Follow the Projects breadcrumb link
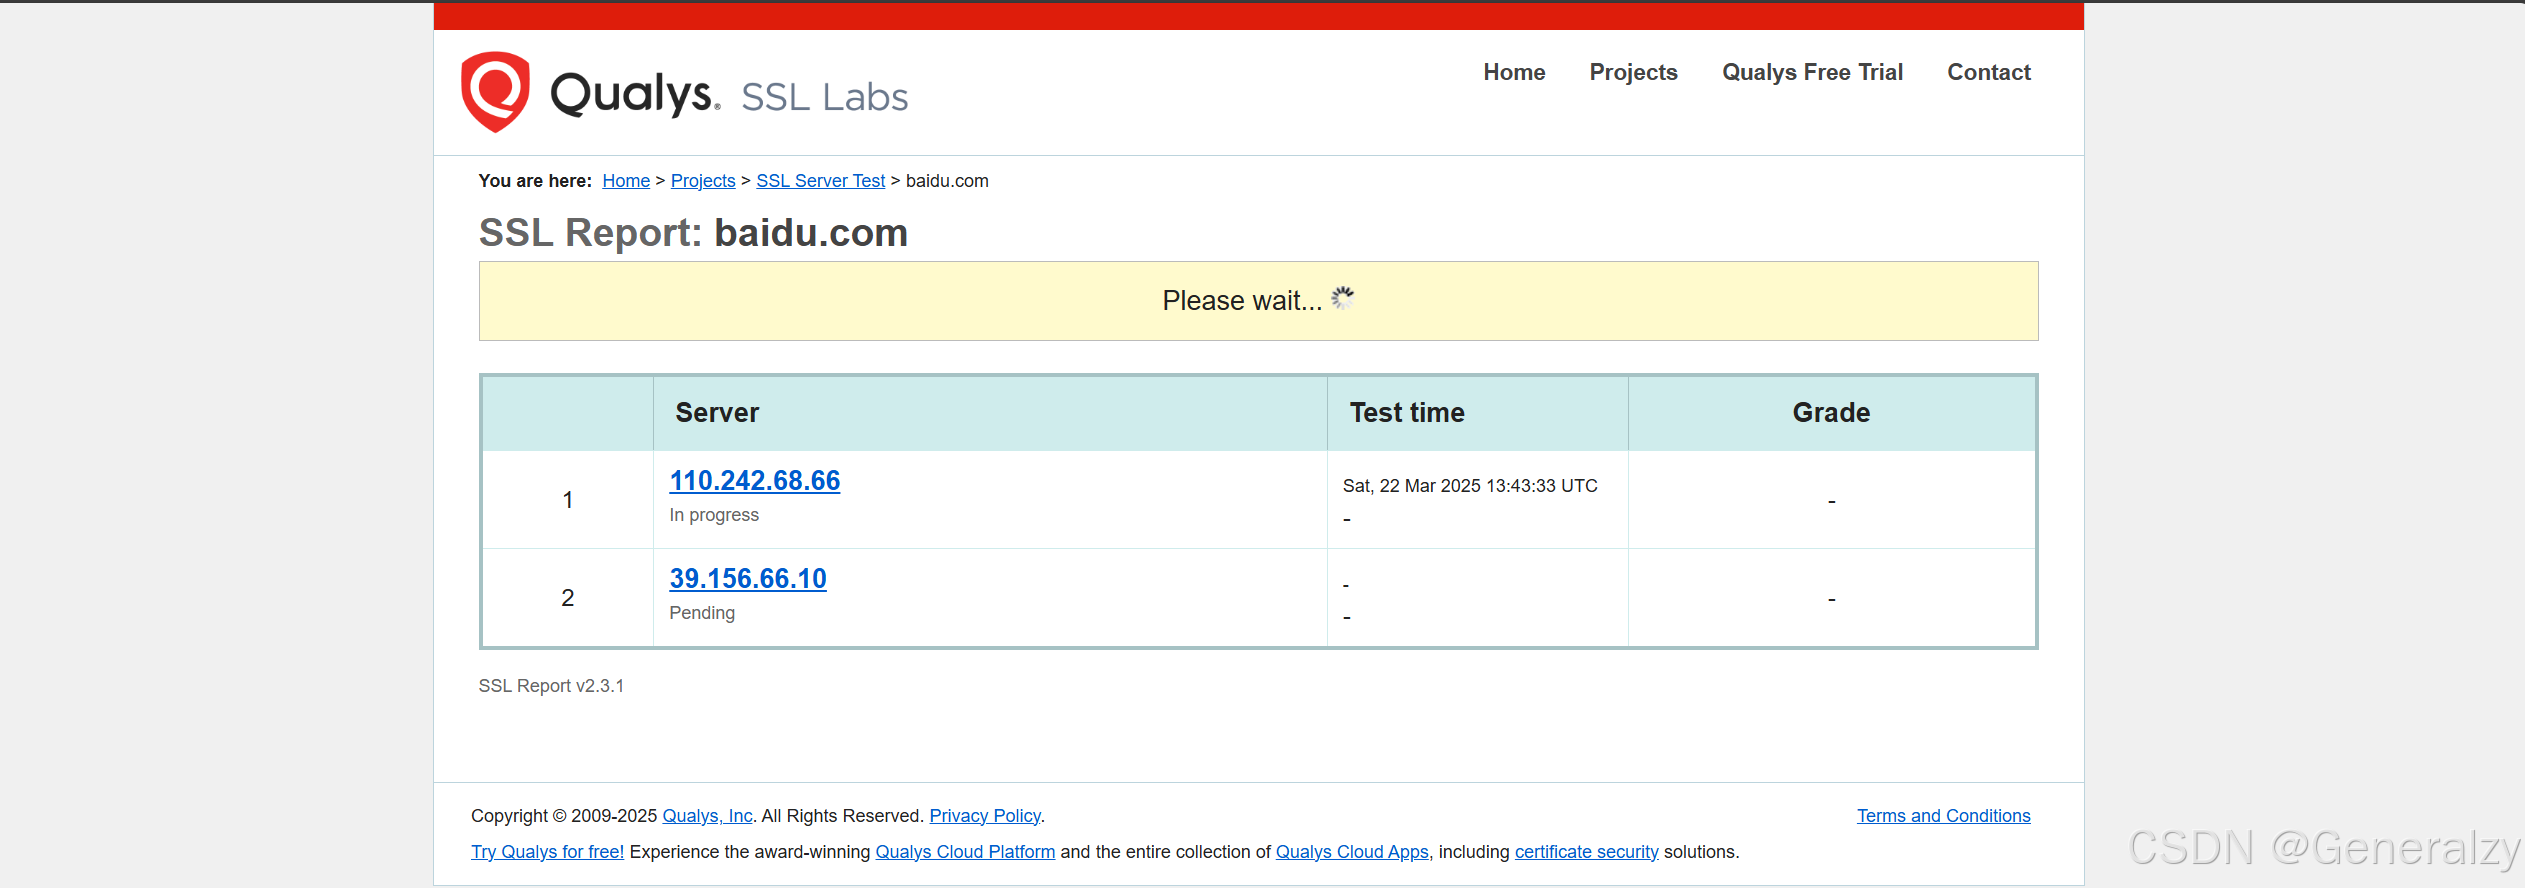Screen dimensions: 2525x888 [703, 181]
